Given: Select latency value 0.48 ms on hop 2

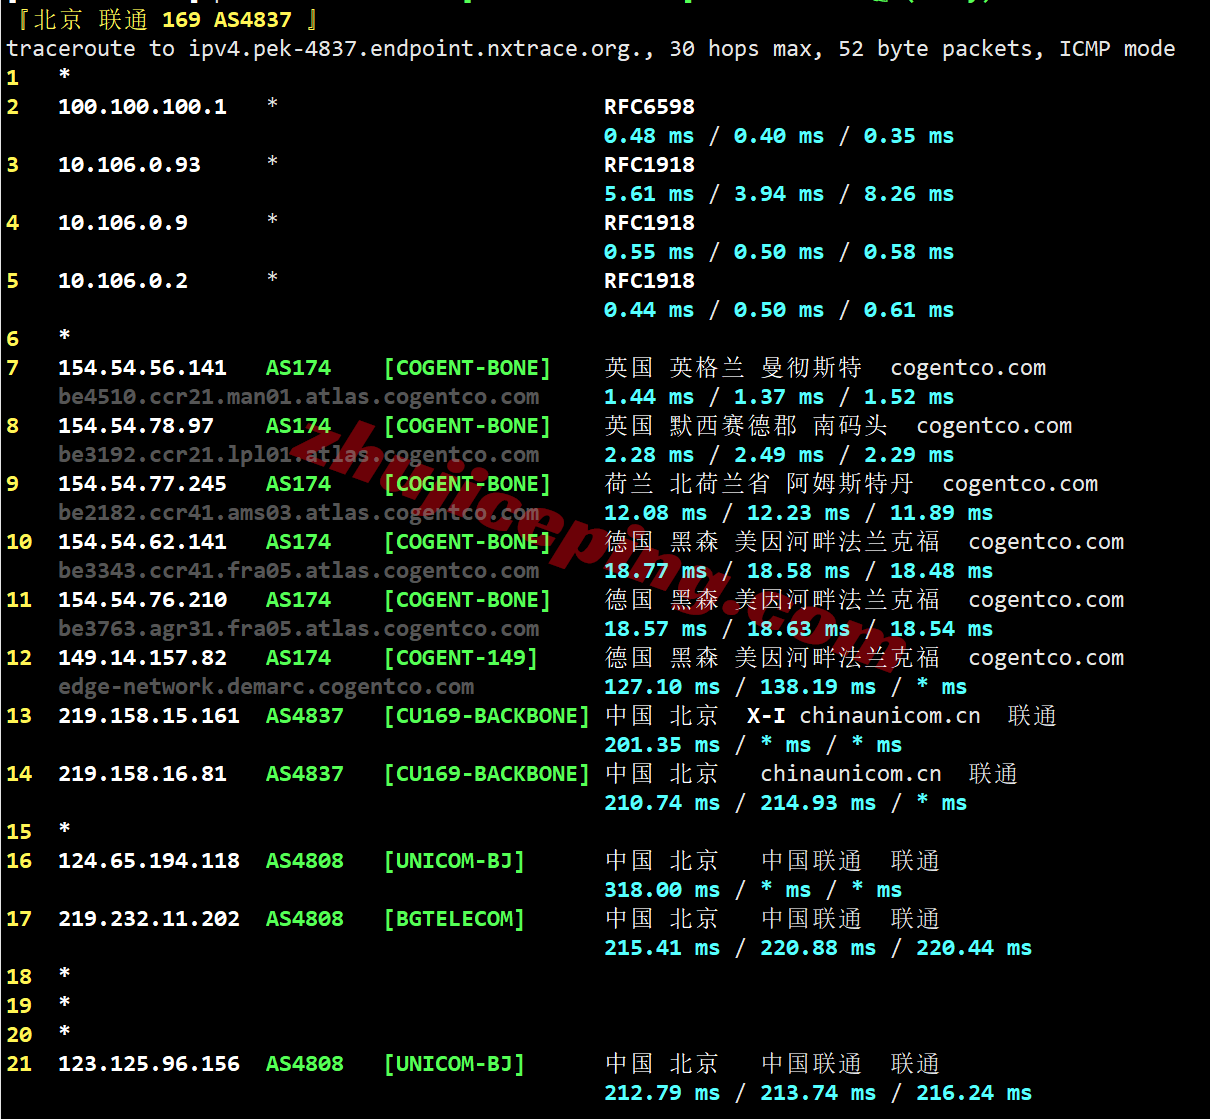Looking at the screenshot, I should 649,136.
